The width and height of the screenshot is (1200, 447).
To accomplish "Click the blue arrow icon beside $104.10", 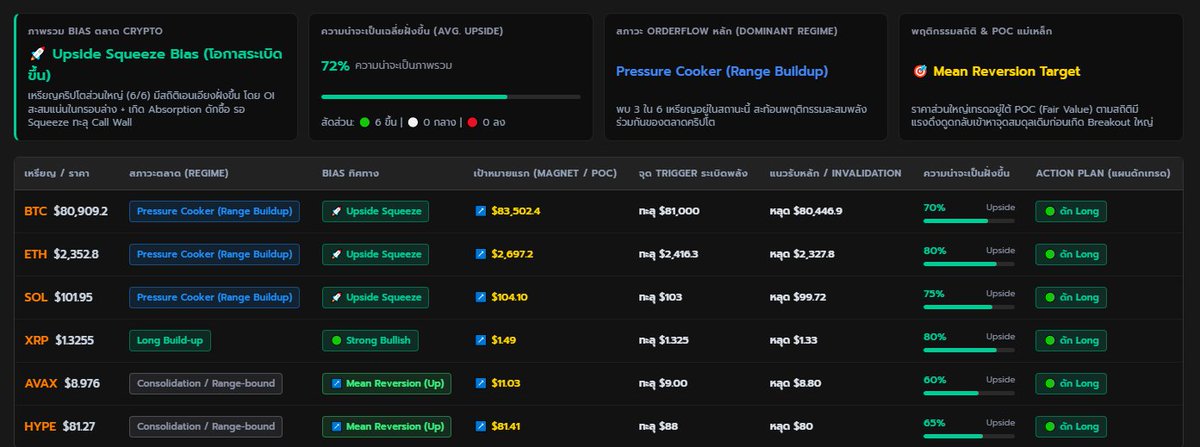I will click(x=481, y=297).
